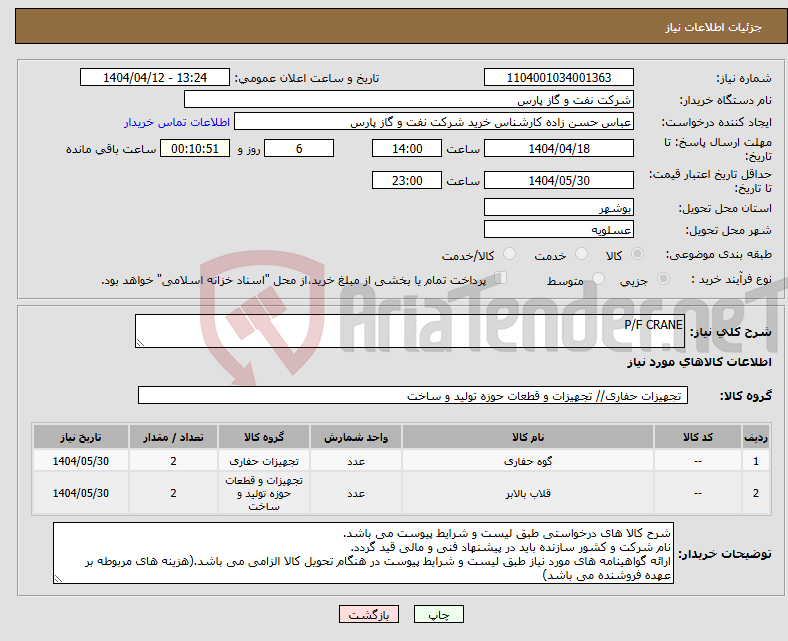This screenshot has width=788, height=641.
Task: Click the چاپ (print) button
Action: [x=438, y=614]
